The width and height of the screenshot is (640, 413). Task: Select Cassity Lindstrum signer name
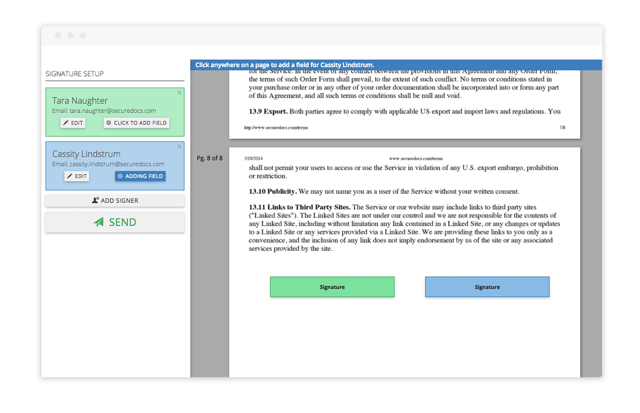click(x=86, y=154)
